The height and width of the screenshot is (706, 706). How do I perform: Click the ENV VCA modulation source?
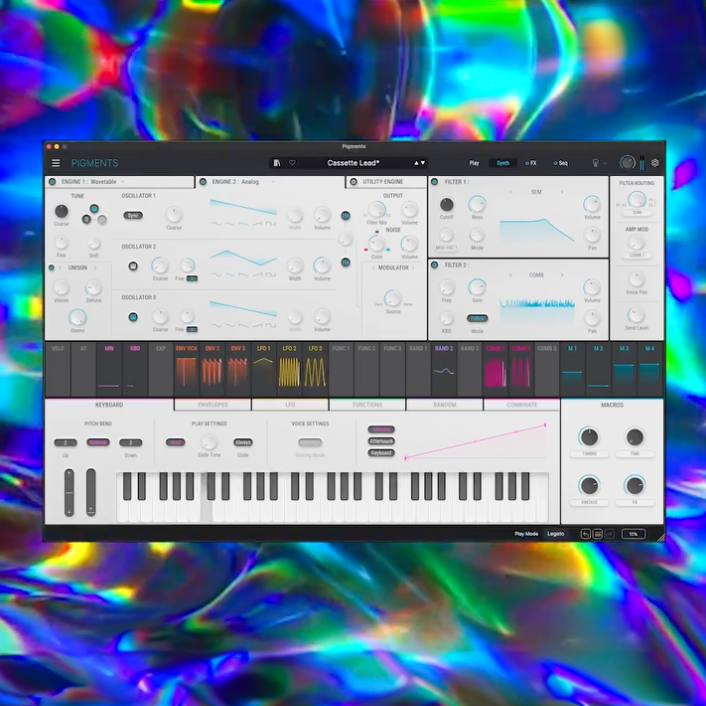(186, 369)
